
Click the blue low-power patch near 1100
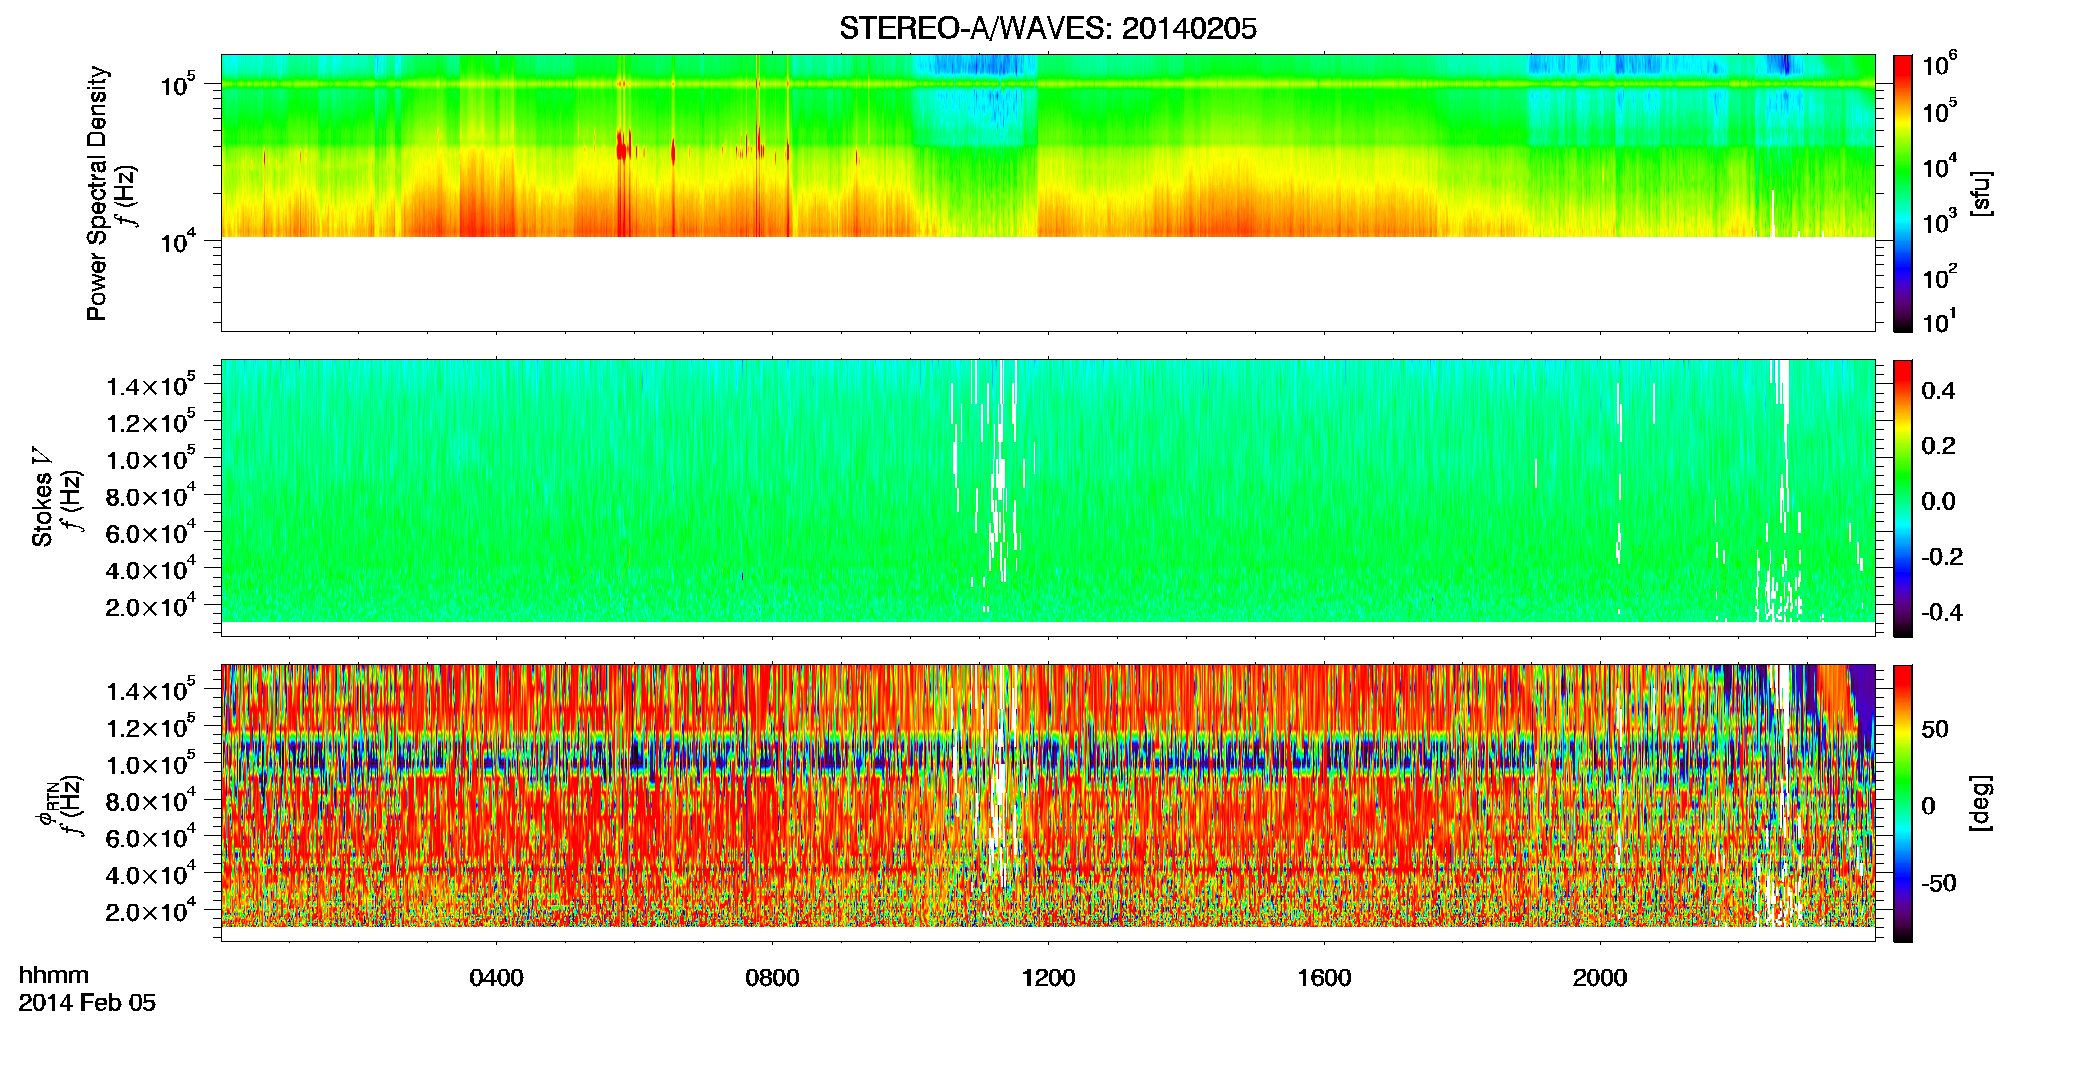click(x=975, y=100)
